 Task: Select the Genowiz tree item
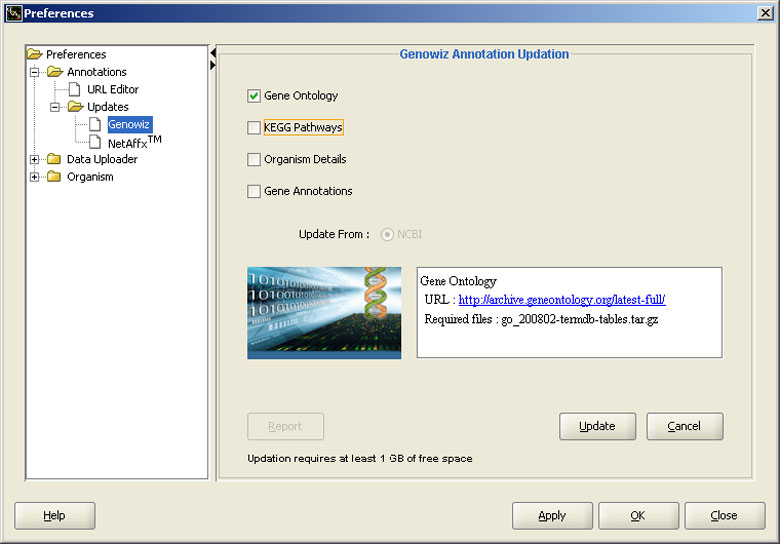(129, 124)
